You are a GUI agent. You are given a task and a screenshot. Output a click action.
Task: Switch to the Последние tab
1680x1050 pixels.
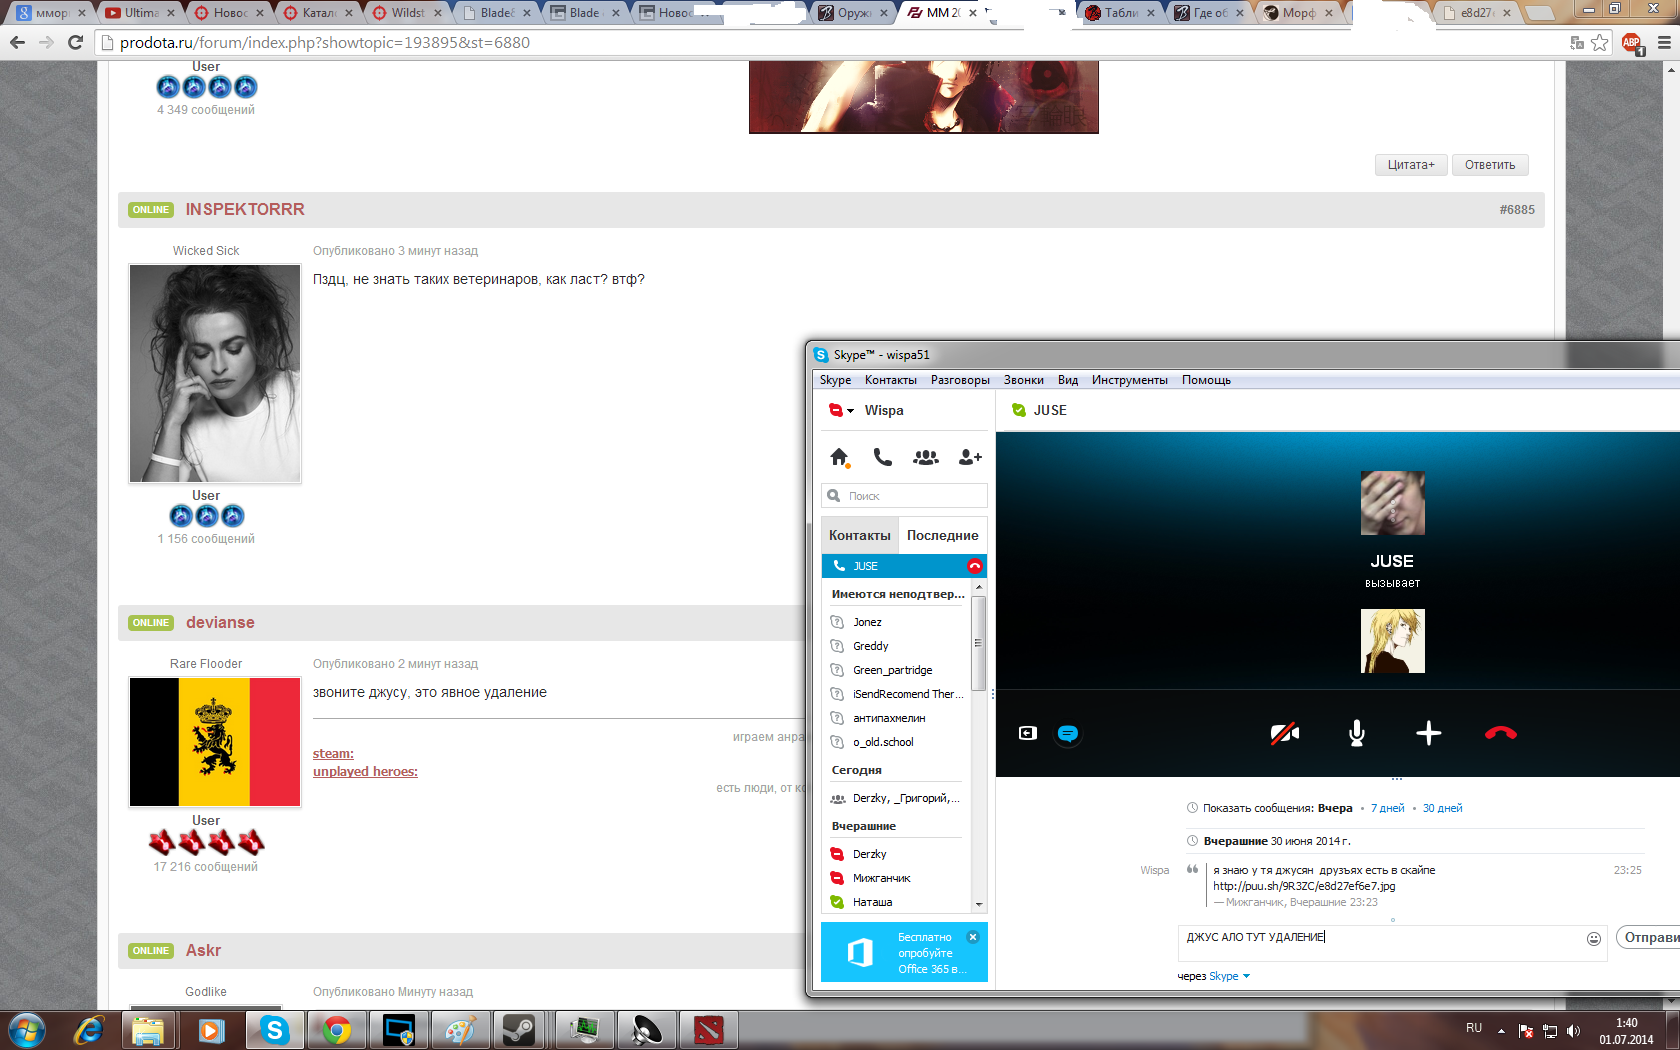943,535
